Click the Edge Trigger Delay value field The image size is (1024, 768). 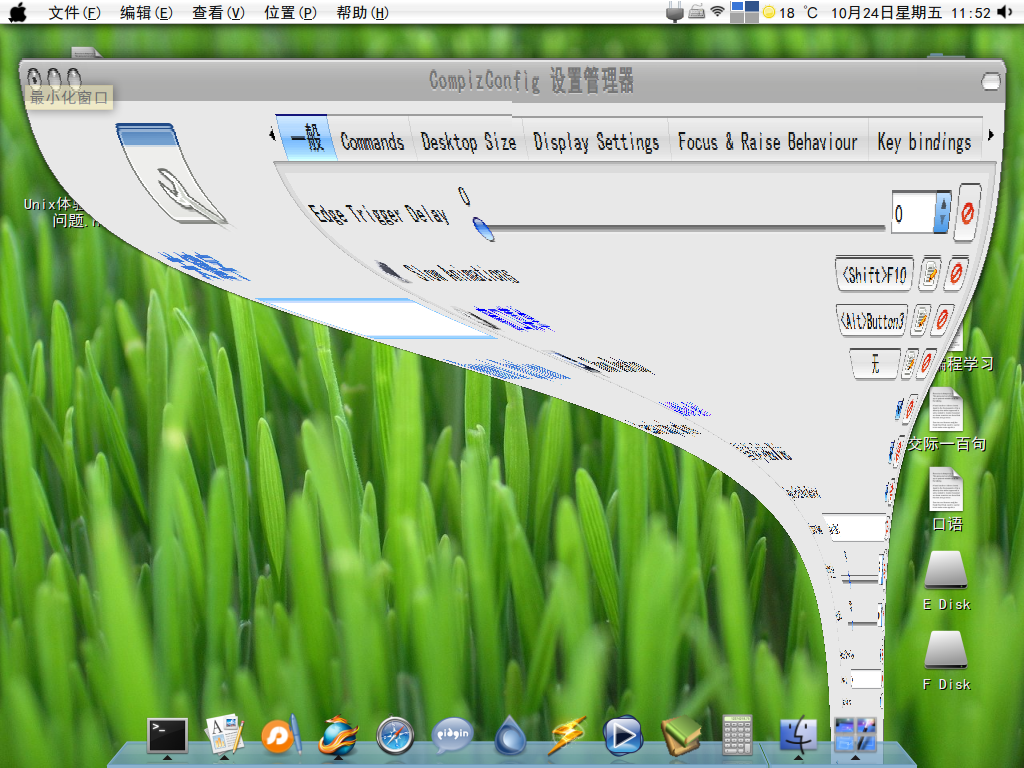click(913, 212)
